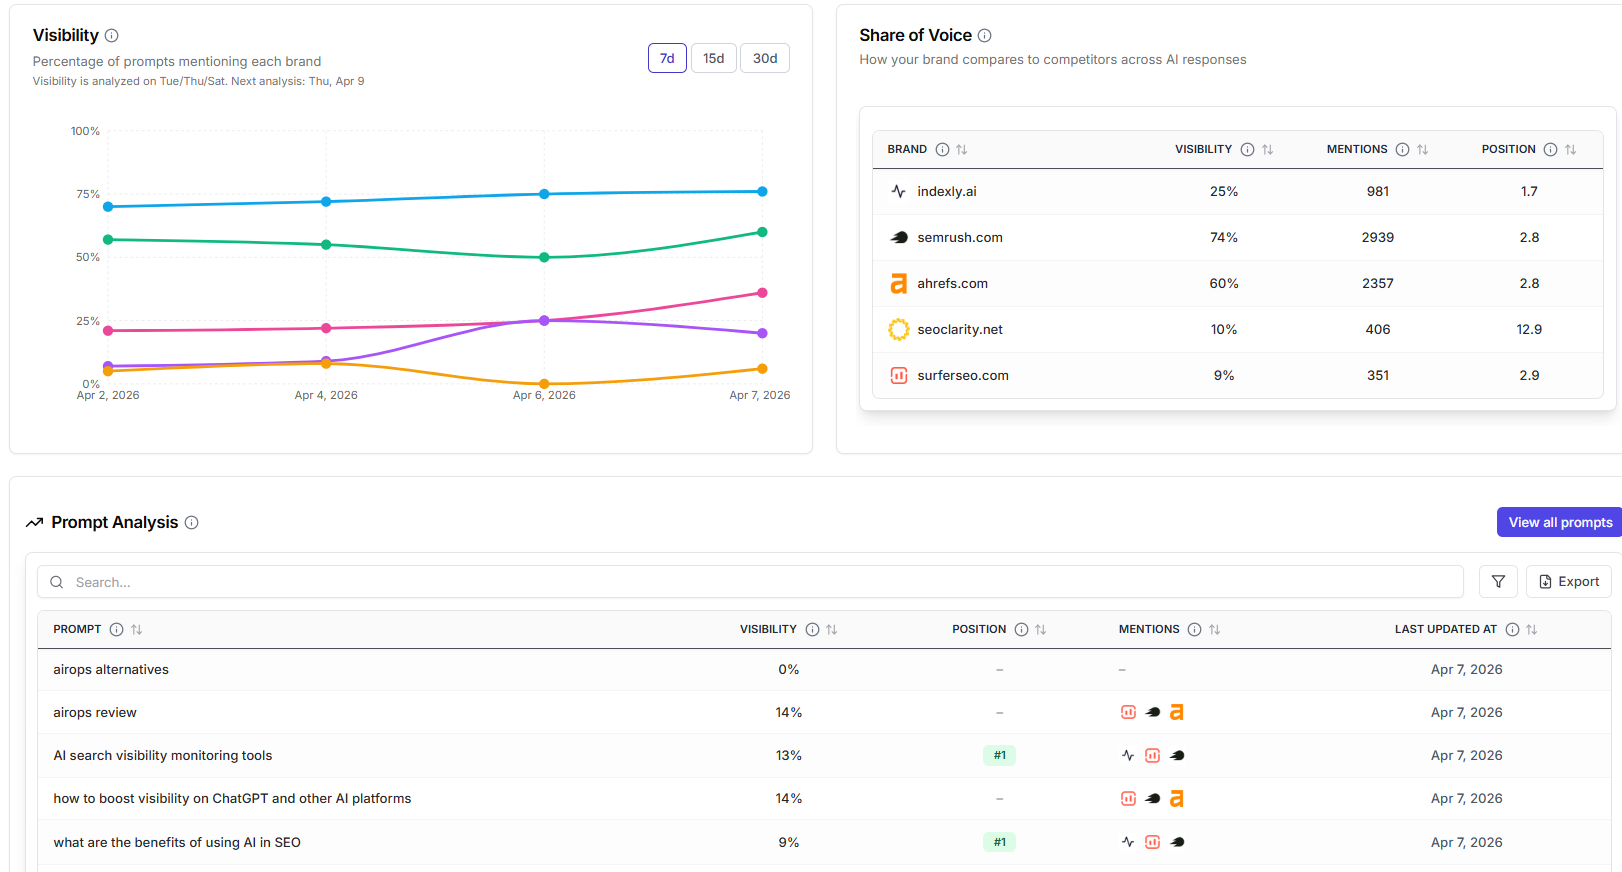Sort Share of Voice table by BRAND
Viewport: 1622px width, 872px height.
point(961,150)
